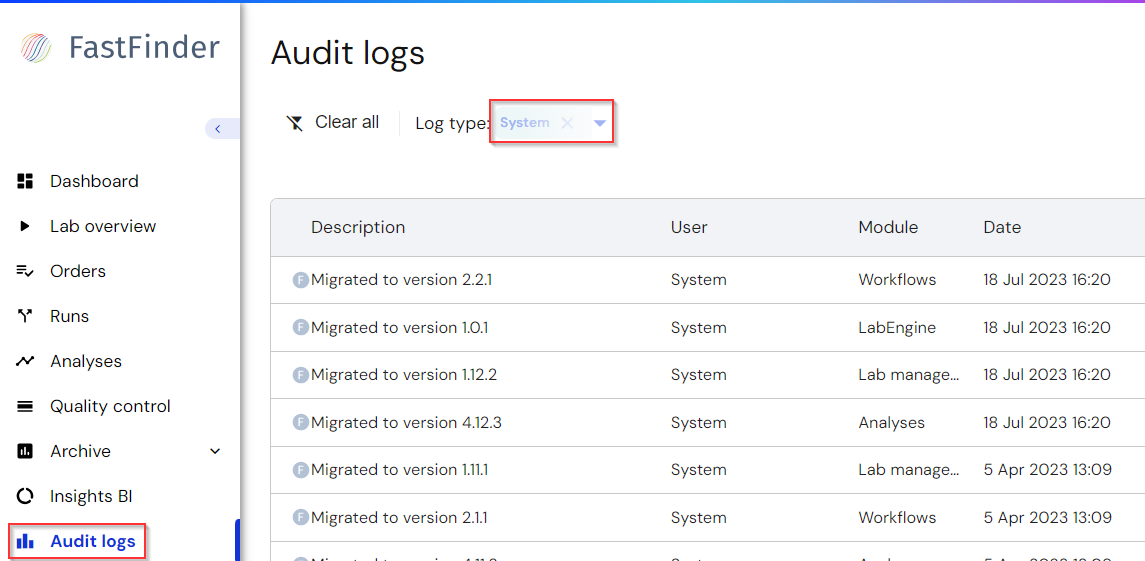The width and height of the screenshot is (1145, 561).
Task: Click the Insights BI ring icon
Action: [25, 497]
